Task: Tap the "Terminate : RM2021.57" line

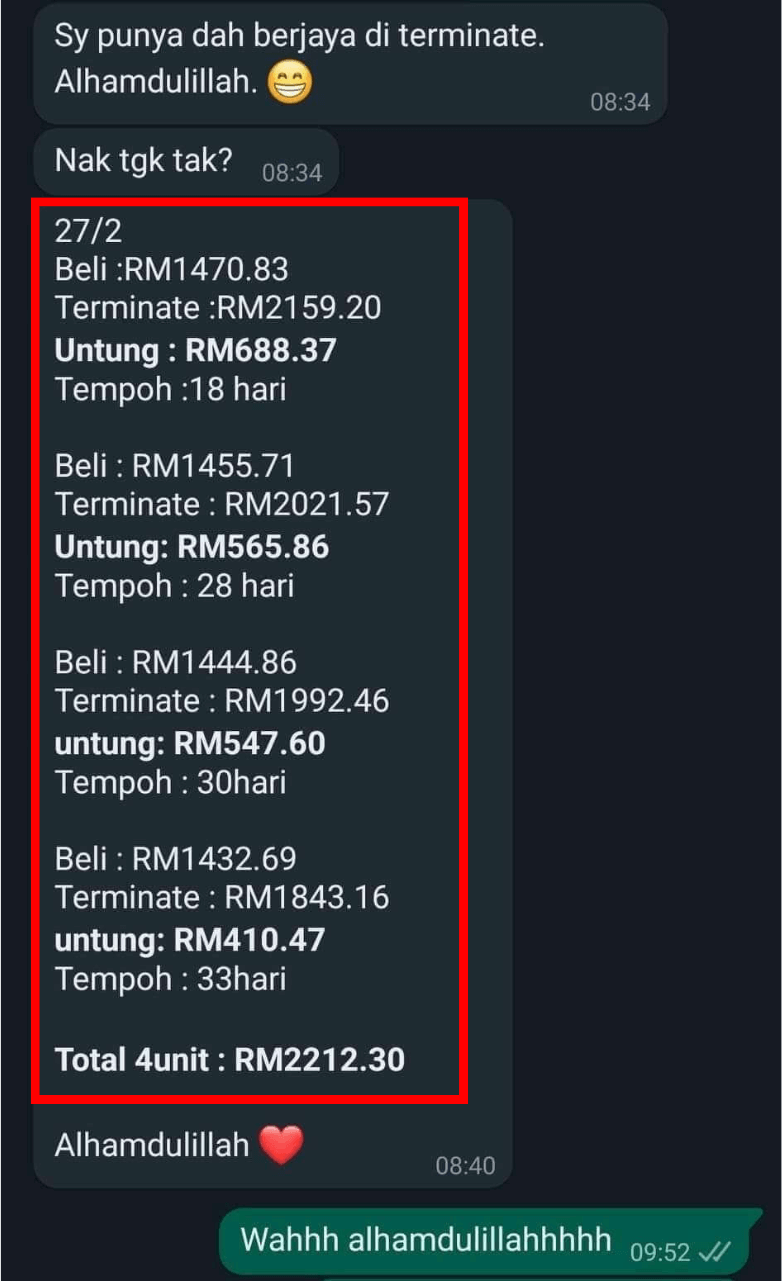Action: click(x=221, y=504)
